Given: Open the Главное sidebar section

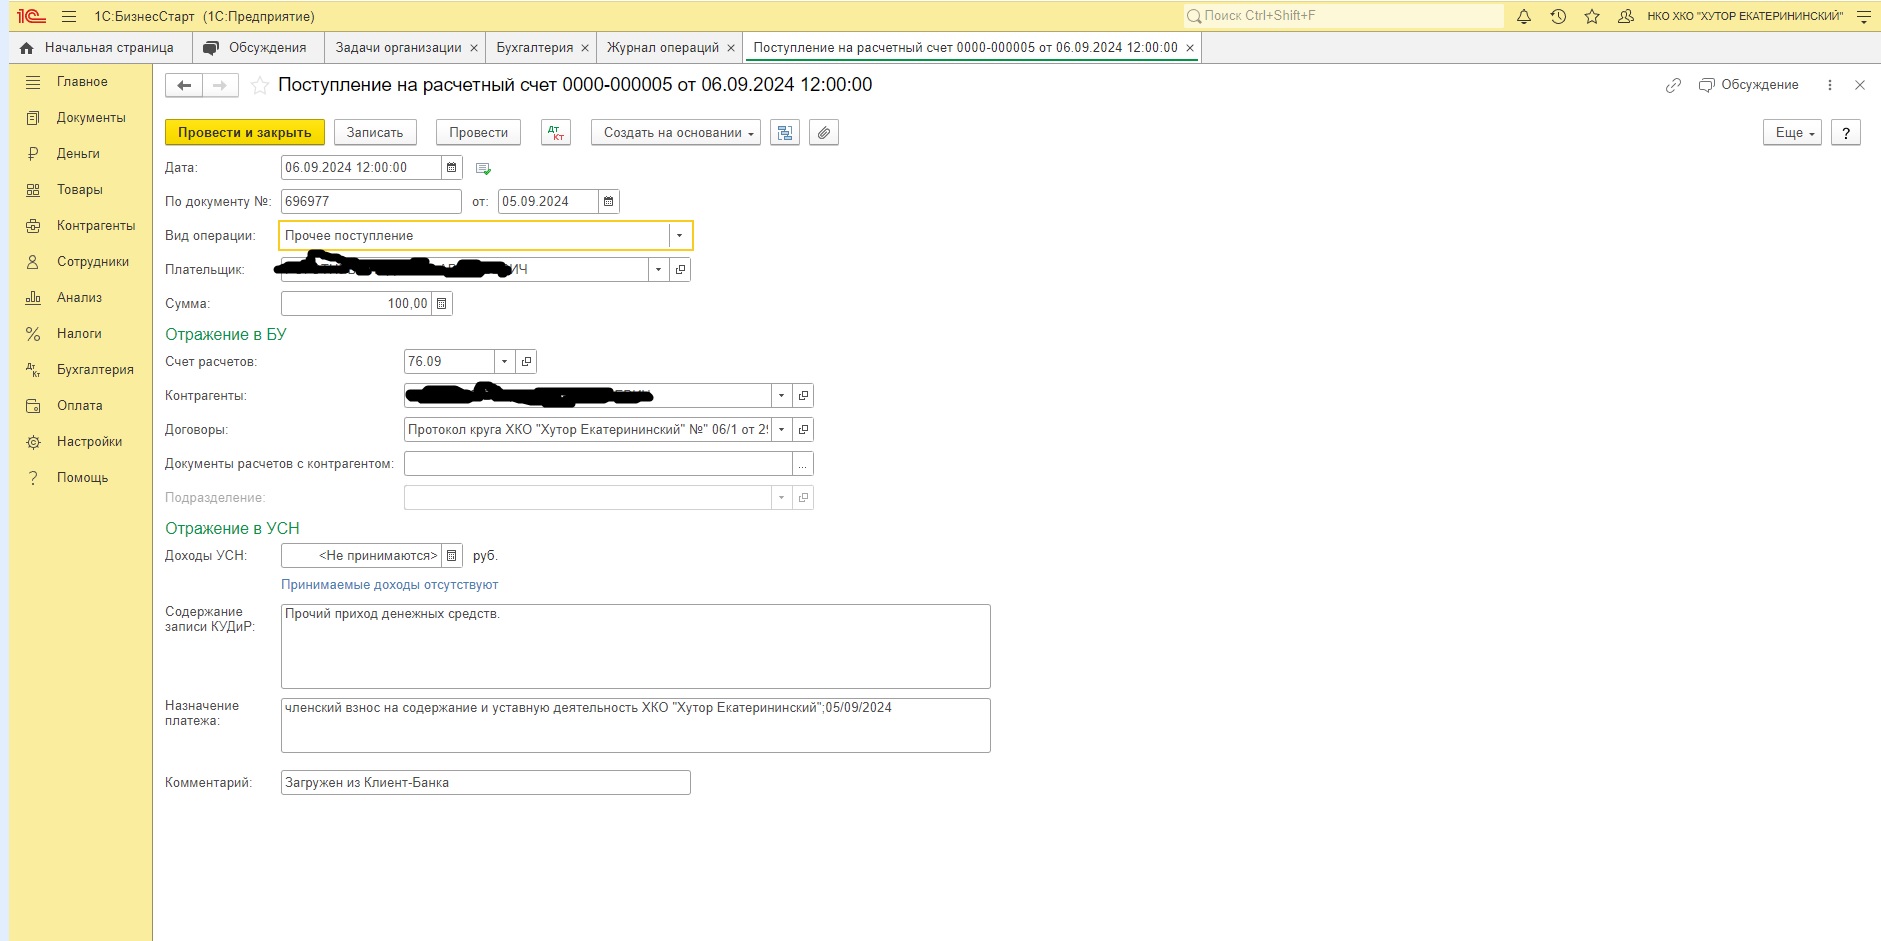Looking at the screenshot, I should pyautogui.click(x=82, y=82).
